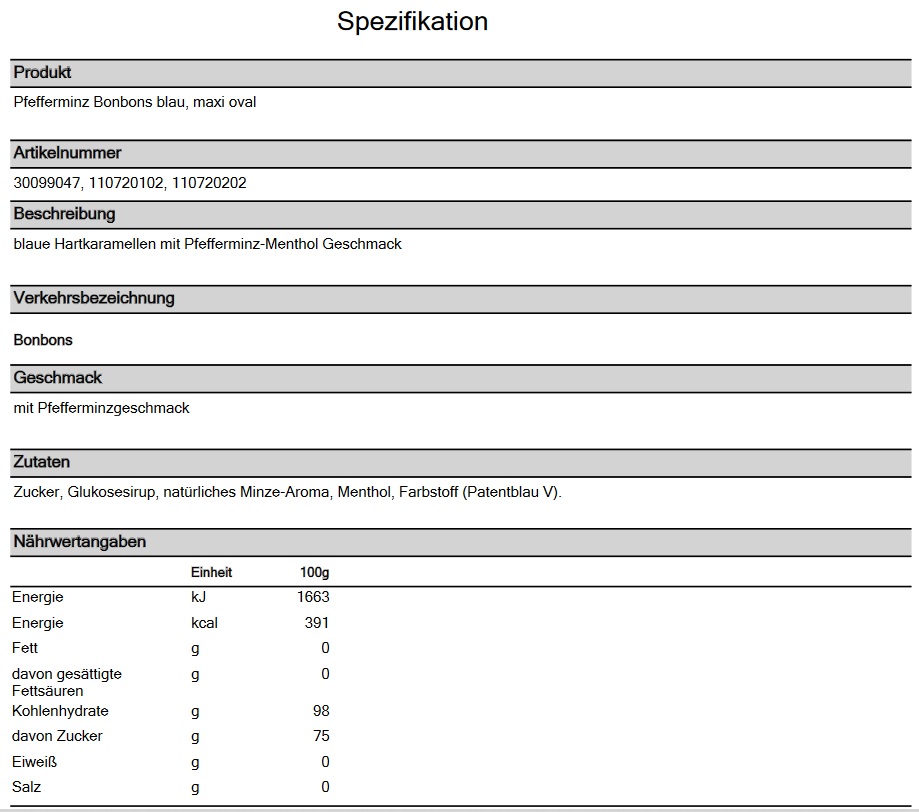Click the blaue Hartkaramellen description text

pyautogui.click(x=208, y=244)
